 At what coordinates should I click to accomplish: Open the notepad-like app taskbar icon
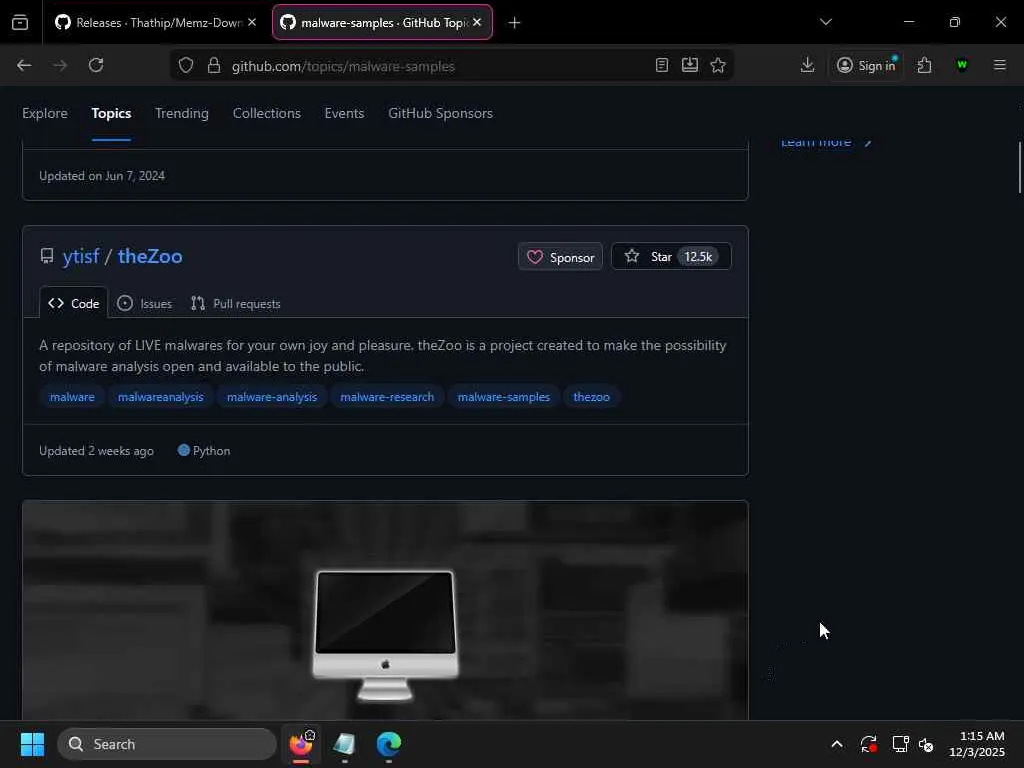(x=344, y=744)
